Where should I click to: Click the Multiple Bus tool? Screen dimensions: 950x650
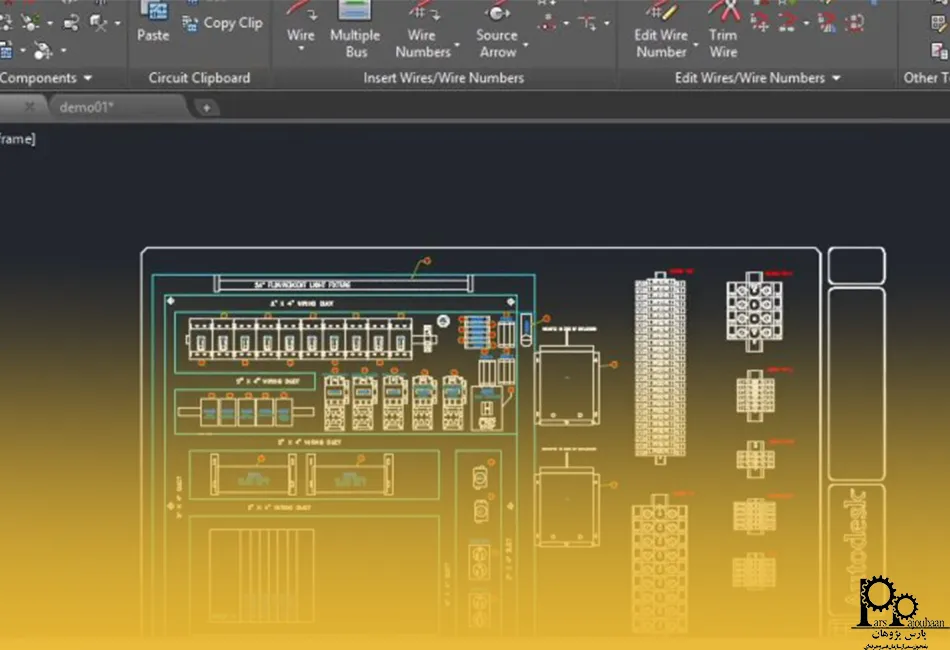[355, 14]
